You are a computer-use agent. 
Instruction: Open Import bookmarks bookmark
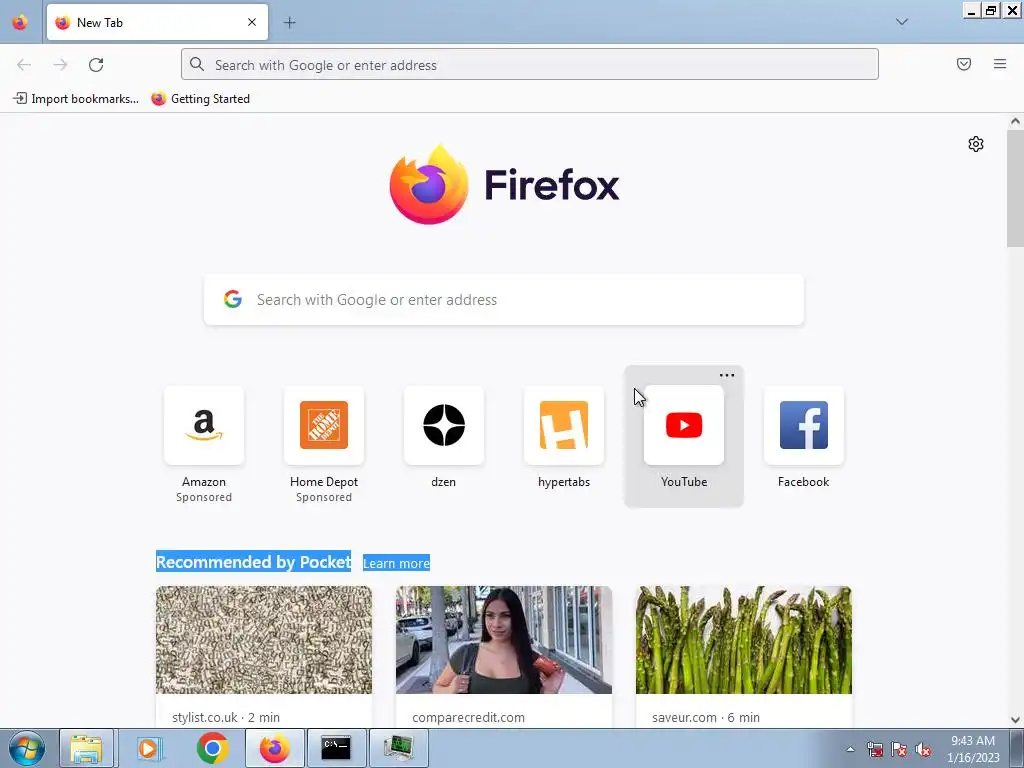pos(76,99)
